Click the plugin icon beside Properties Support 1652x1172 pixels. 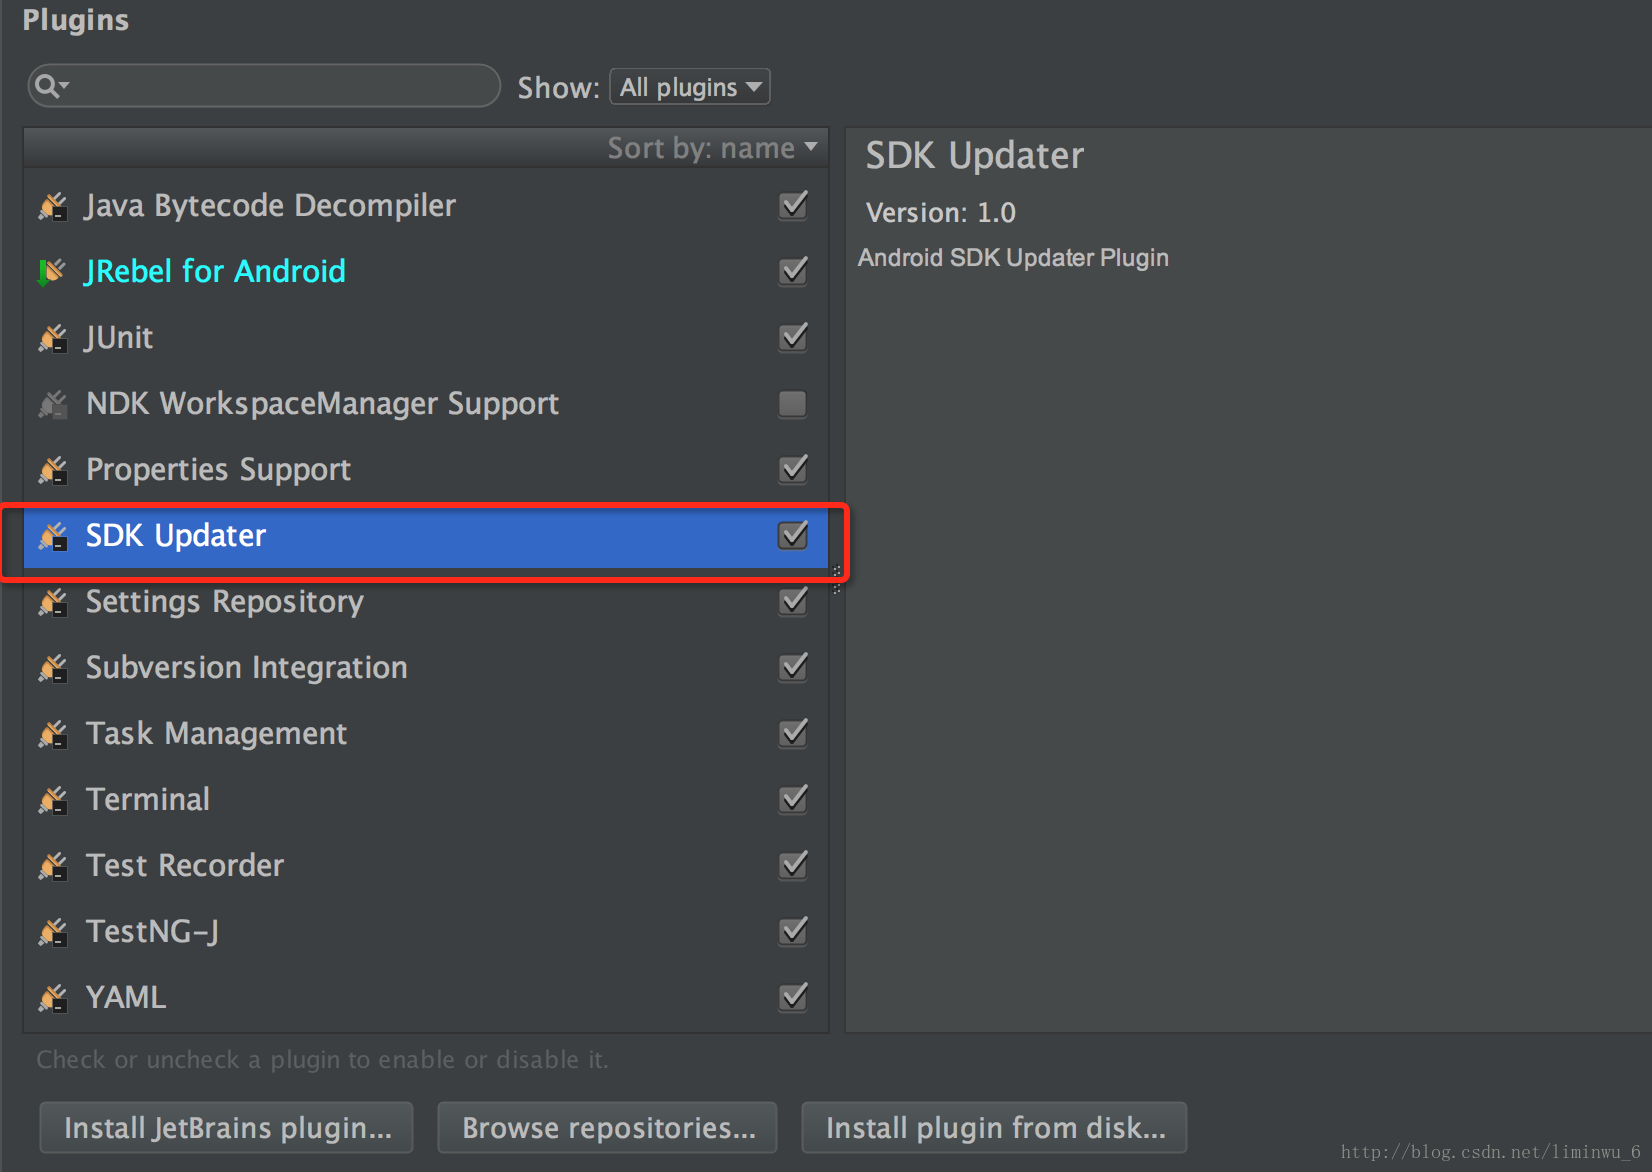(53, 470)
